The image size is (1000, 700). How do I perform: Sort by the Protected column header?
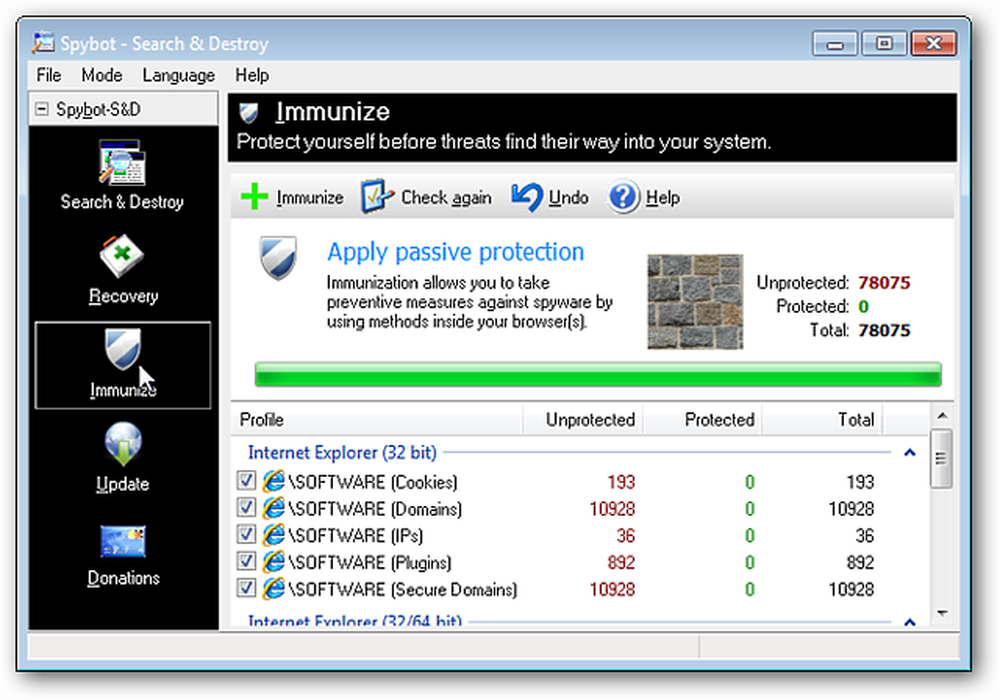click(702, 419)
